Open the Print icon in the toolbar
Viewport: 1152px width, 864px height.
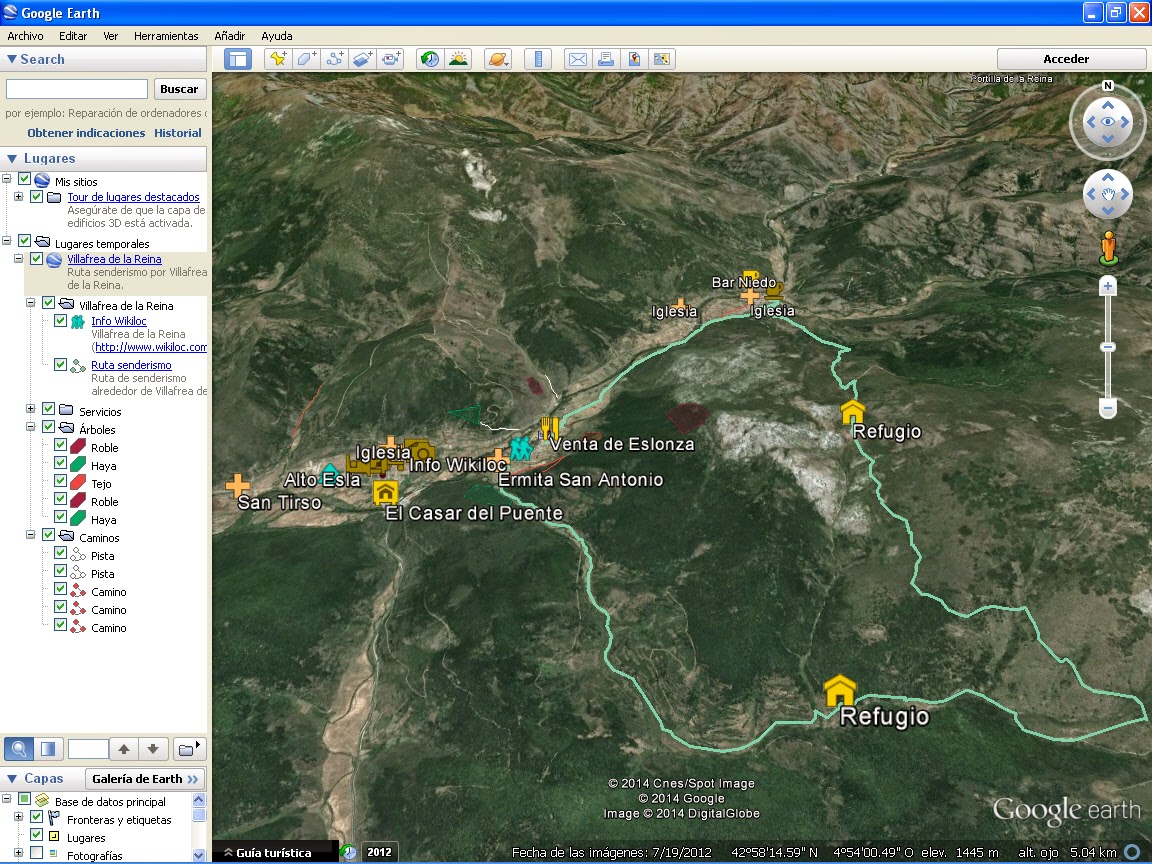click(x=606, y=59)
